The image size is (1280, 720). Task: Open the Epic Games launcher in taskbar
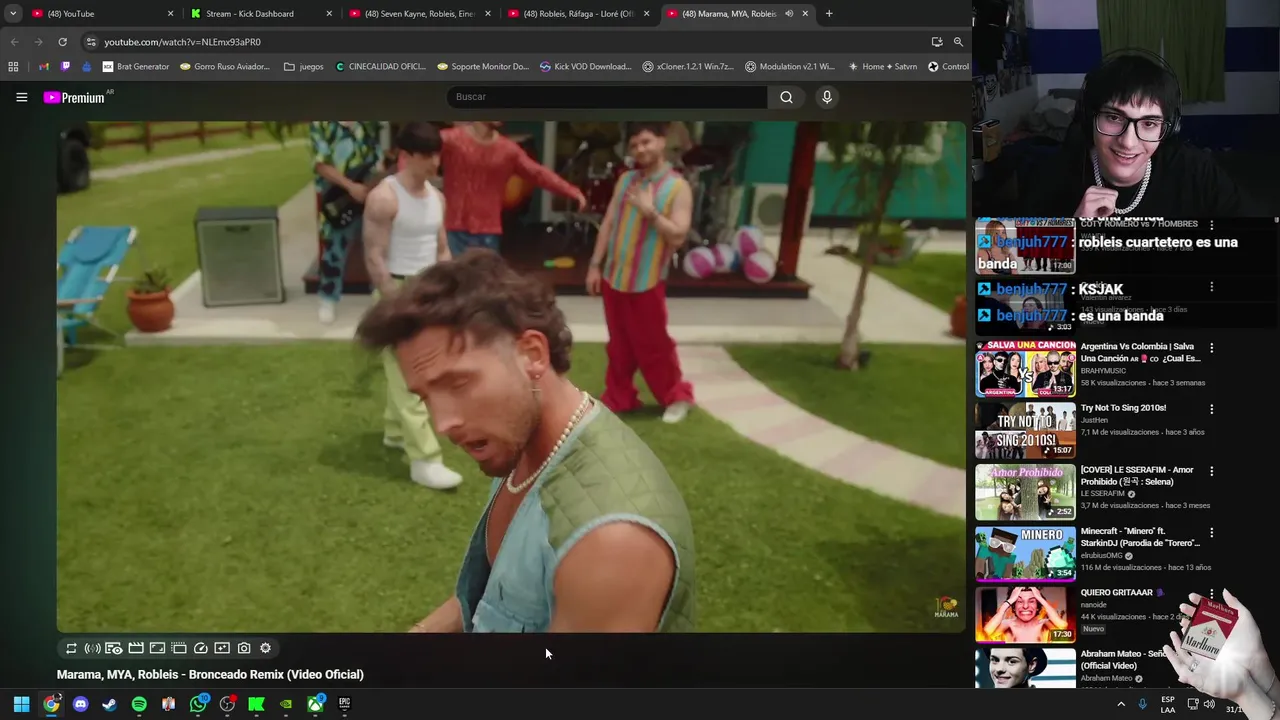click(x=345, y=704)
